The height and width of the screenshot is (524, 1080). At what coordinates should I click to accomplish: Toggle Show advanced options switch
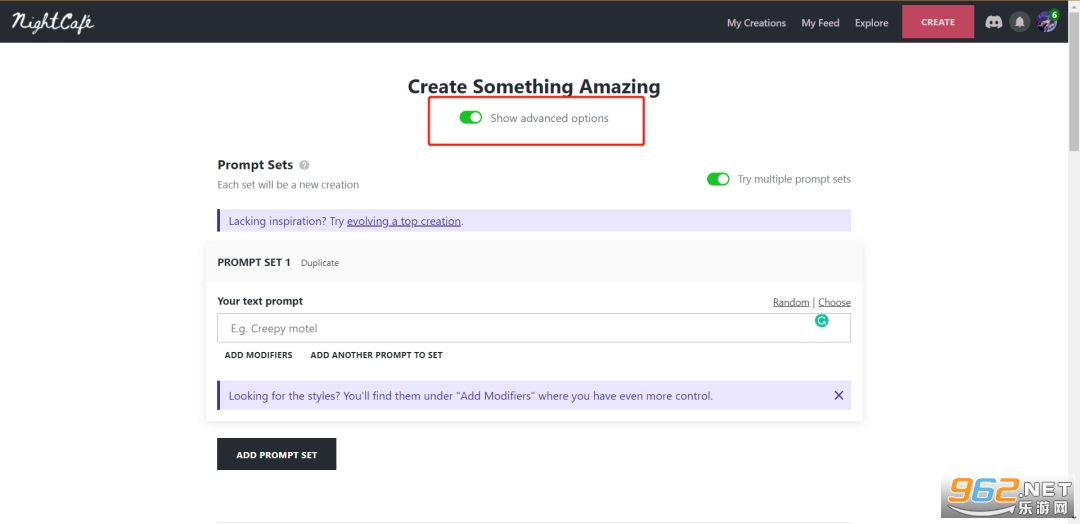(470, 118)
